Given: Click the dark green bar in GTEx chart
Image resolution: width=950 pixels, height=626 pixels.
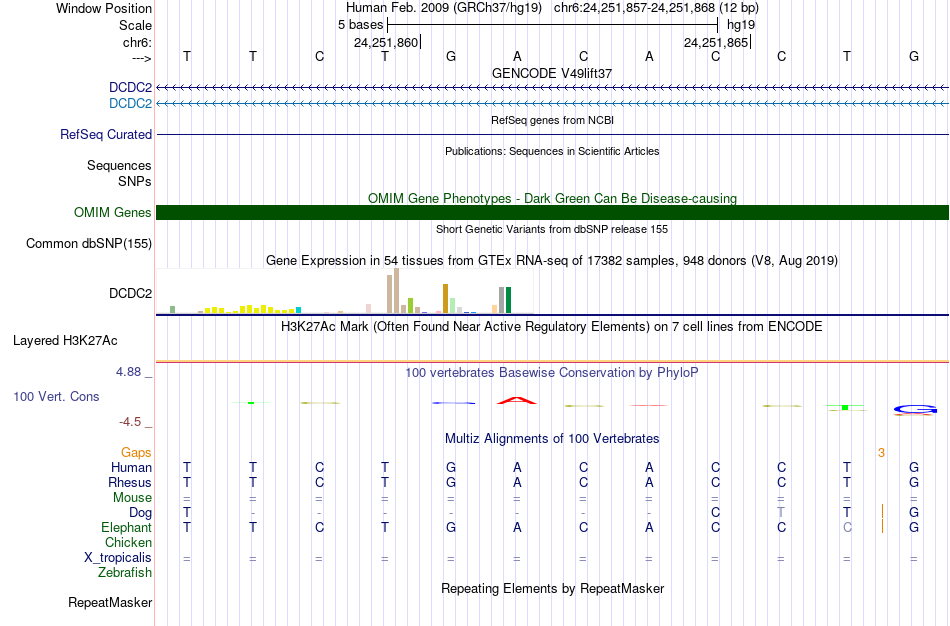Looking at the screenshot, I should coord(508,300).
